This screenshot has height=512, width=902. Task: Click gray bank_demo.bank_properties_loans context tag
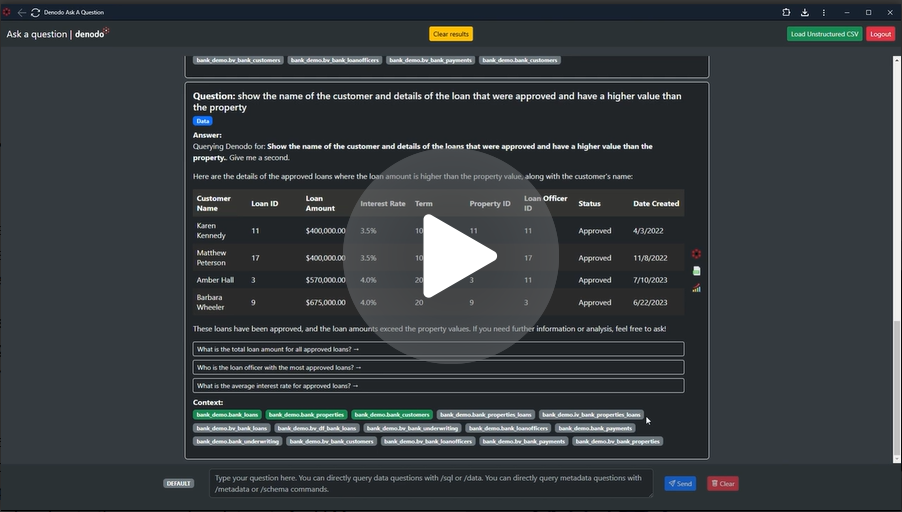click(x=486, y=415)
